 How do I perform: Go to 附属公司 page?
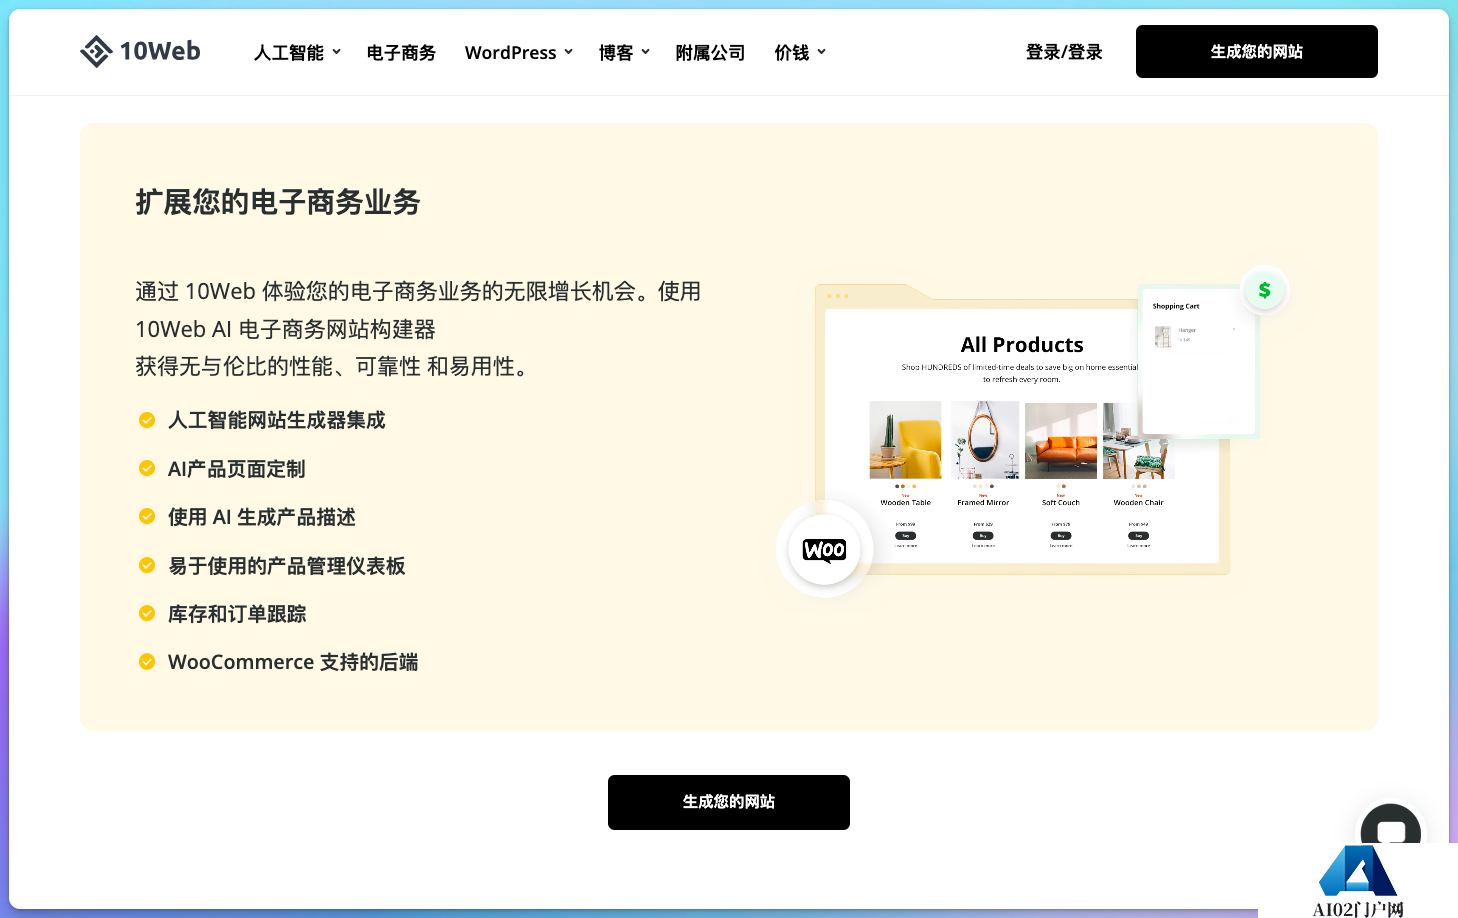[710, 52]
